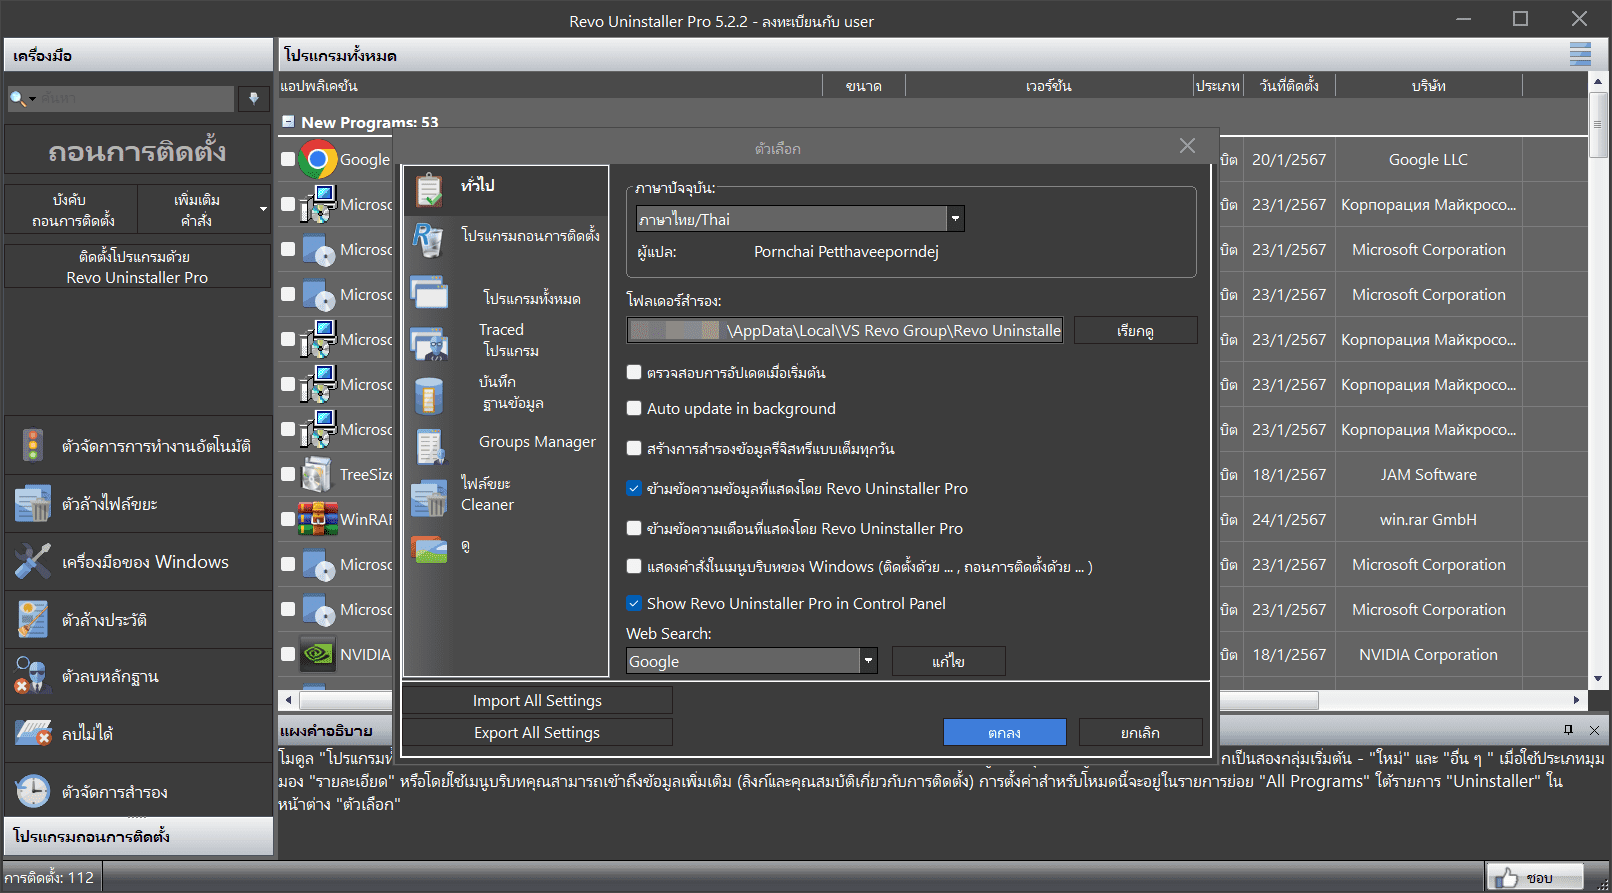Click the NVIDIA program icon
This screenshot has width=1612, height=893.
click(x=318, y=654)
